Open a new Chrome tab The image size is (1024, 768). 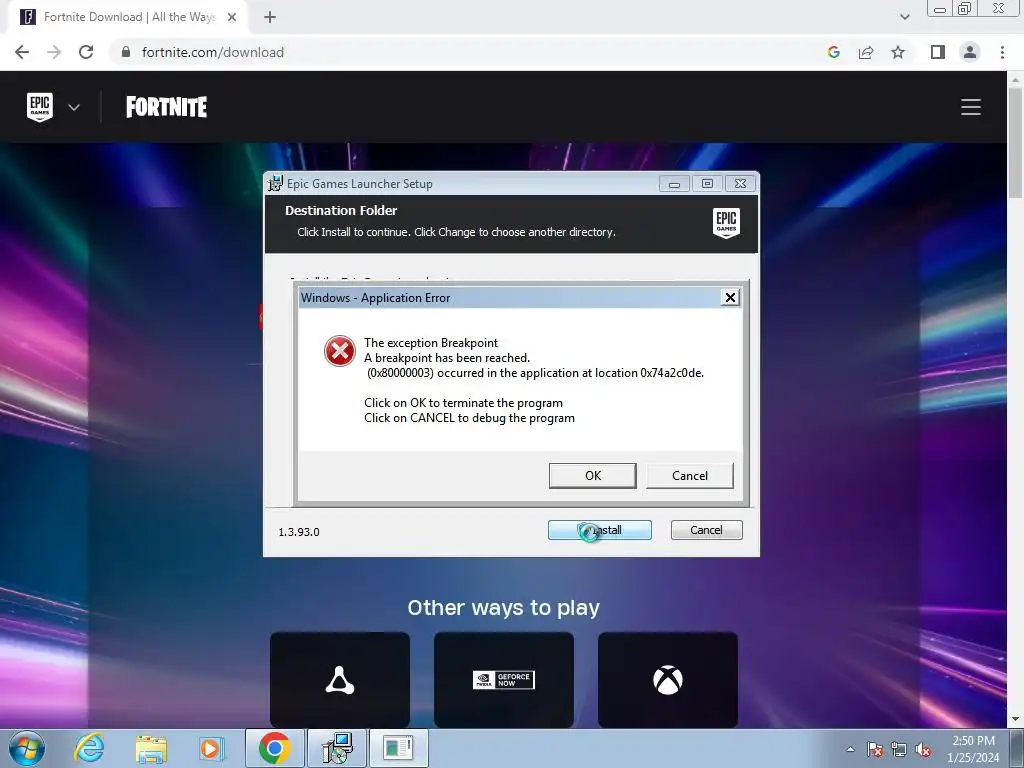[x=270, y=17]
